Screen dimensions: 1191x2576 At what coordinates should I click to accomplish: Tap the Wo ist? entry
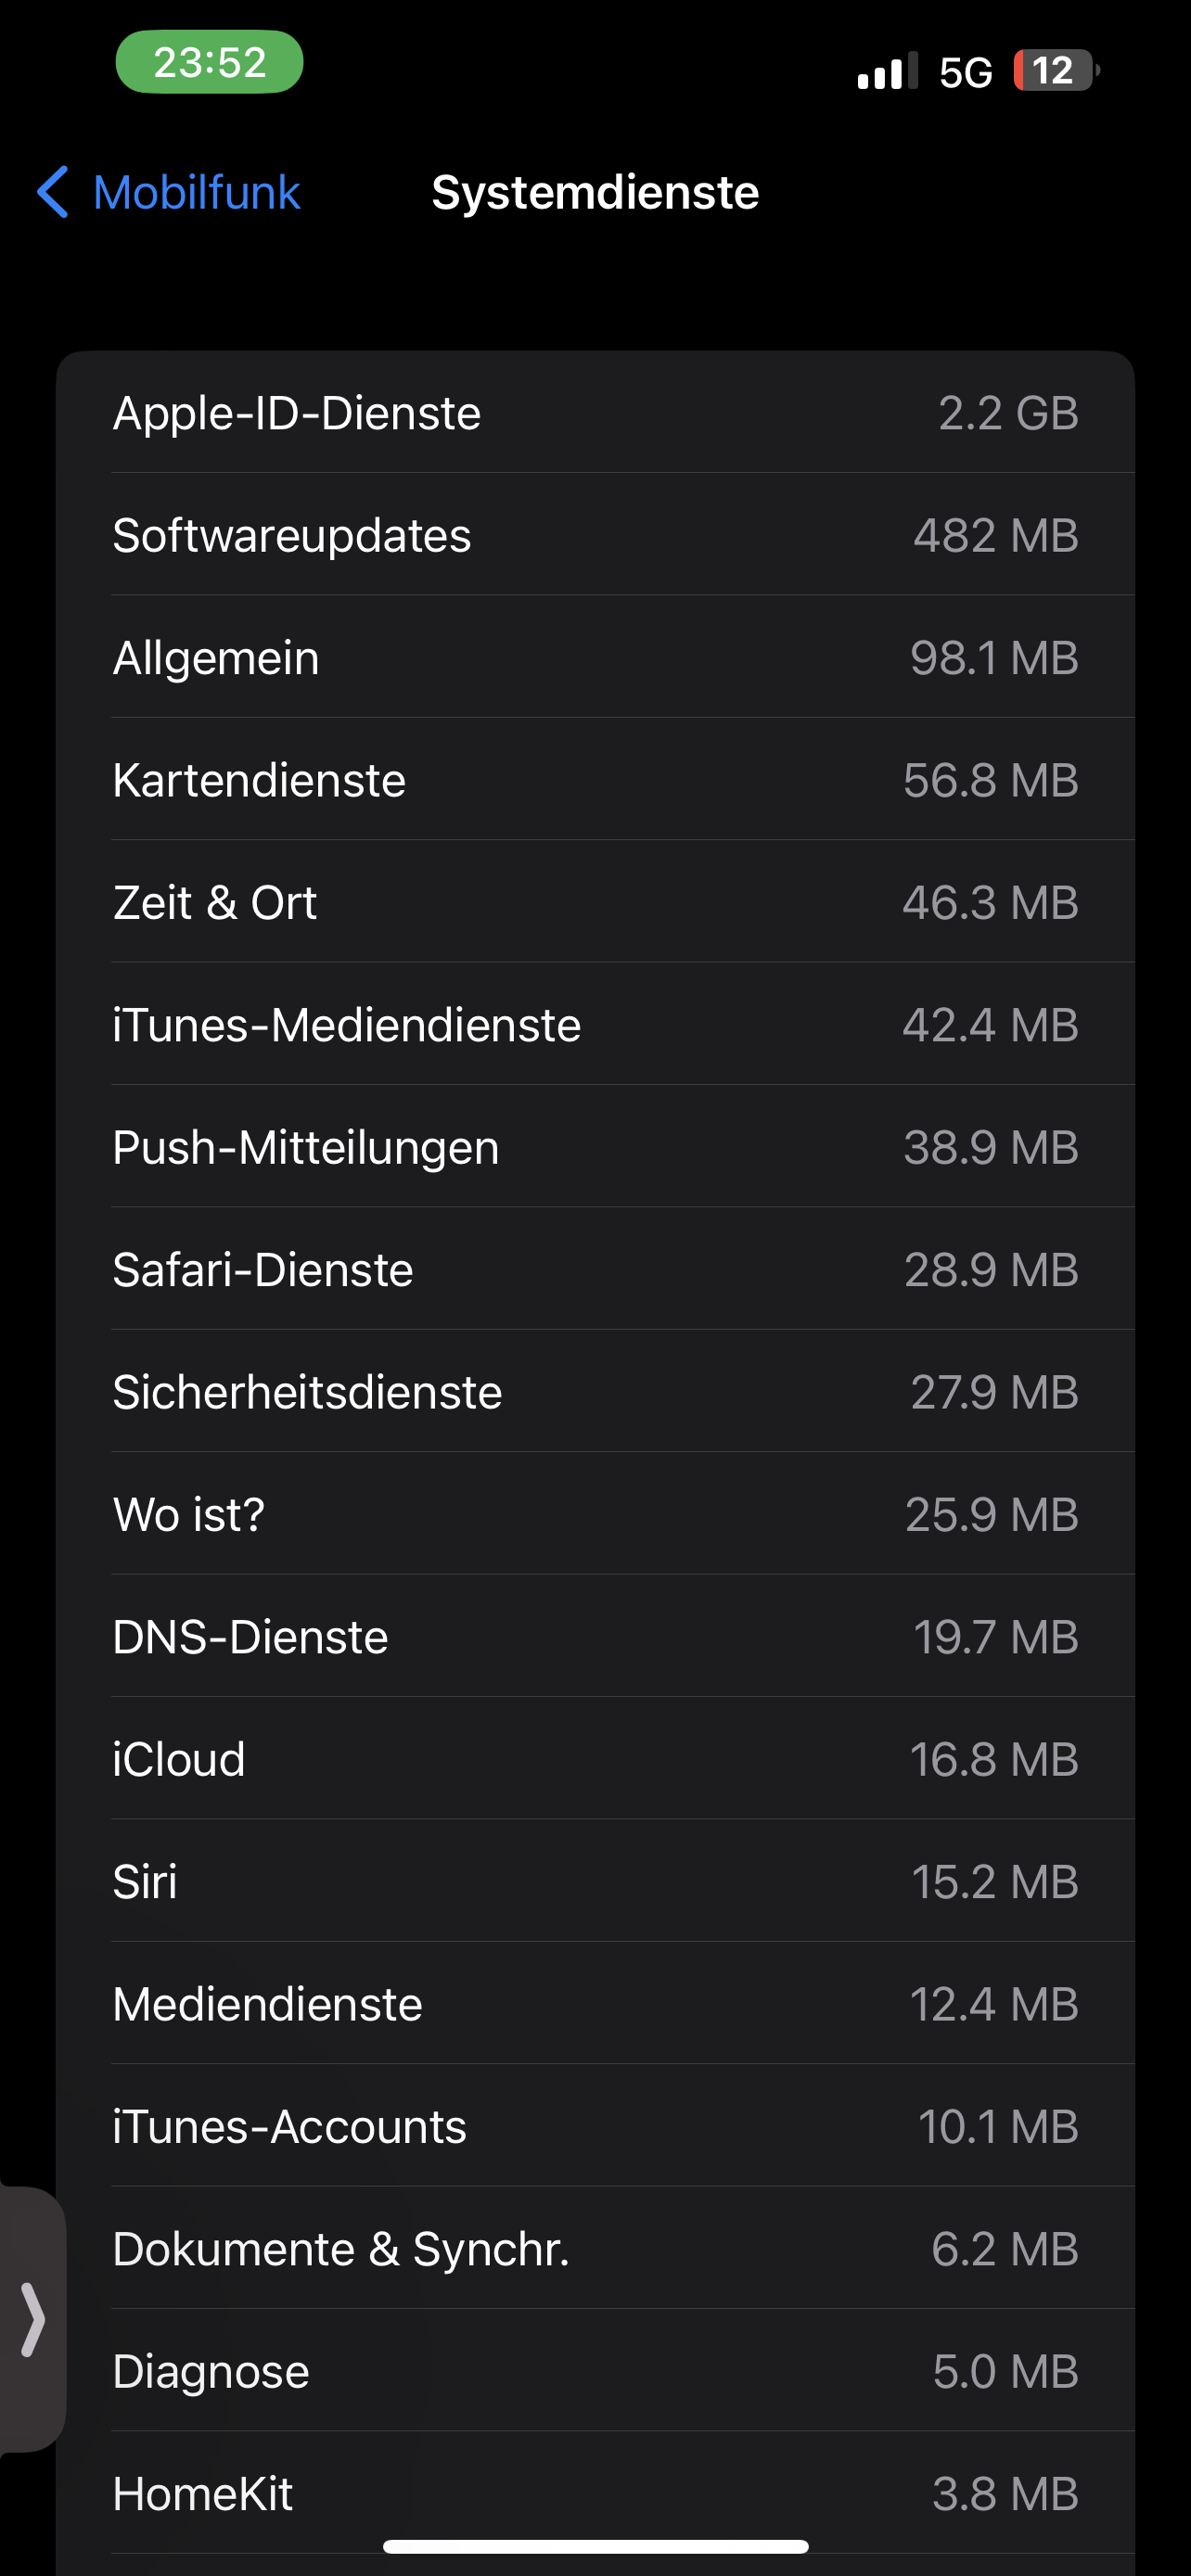tap(595, 1514)
